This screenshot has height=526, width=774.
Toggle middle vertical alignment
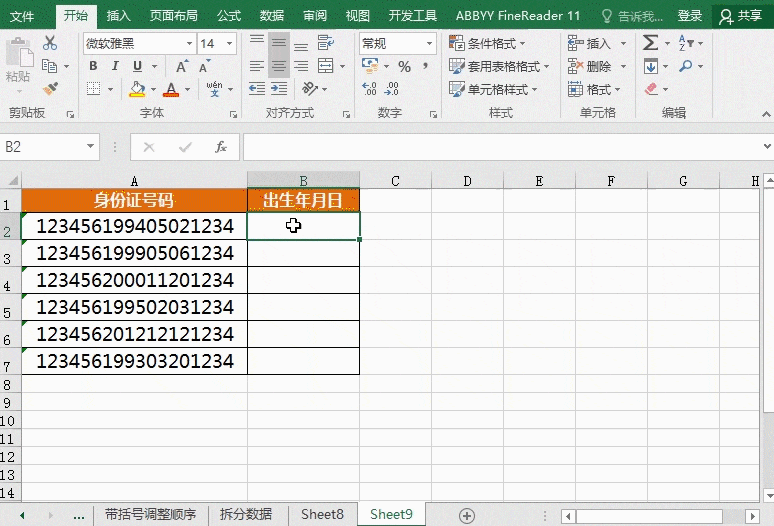[279, 43]
